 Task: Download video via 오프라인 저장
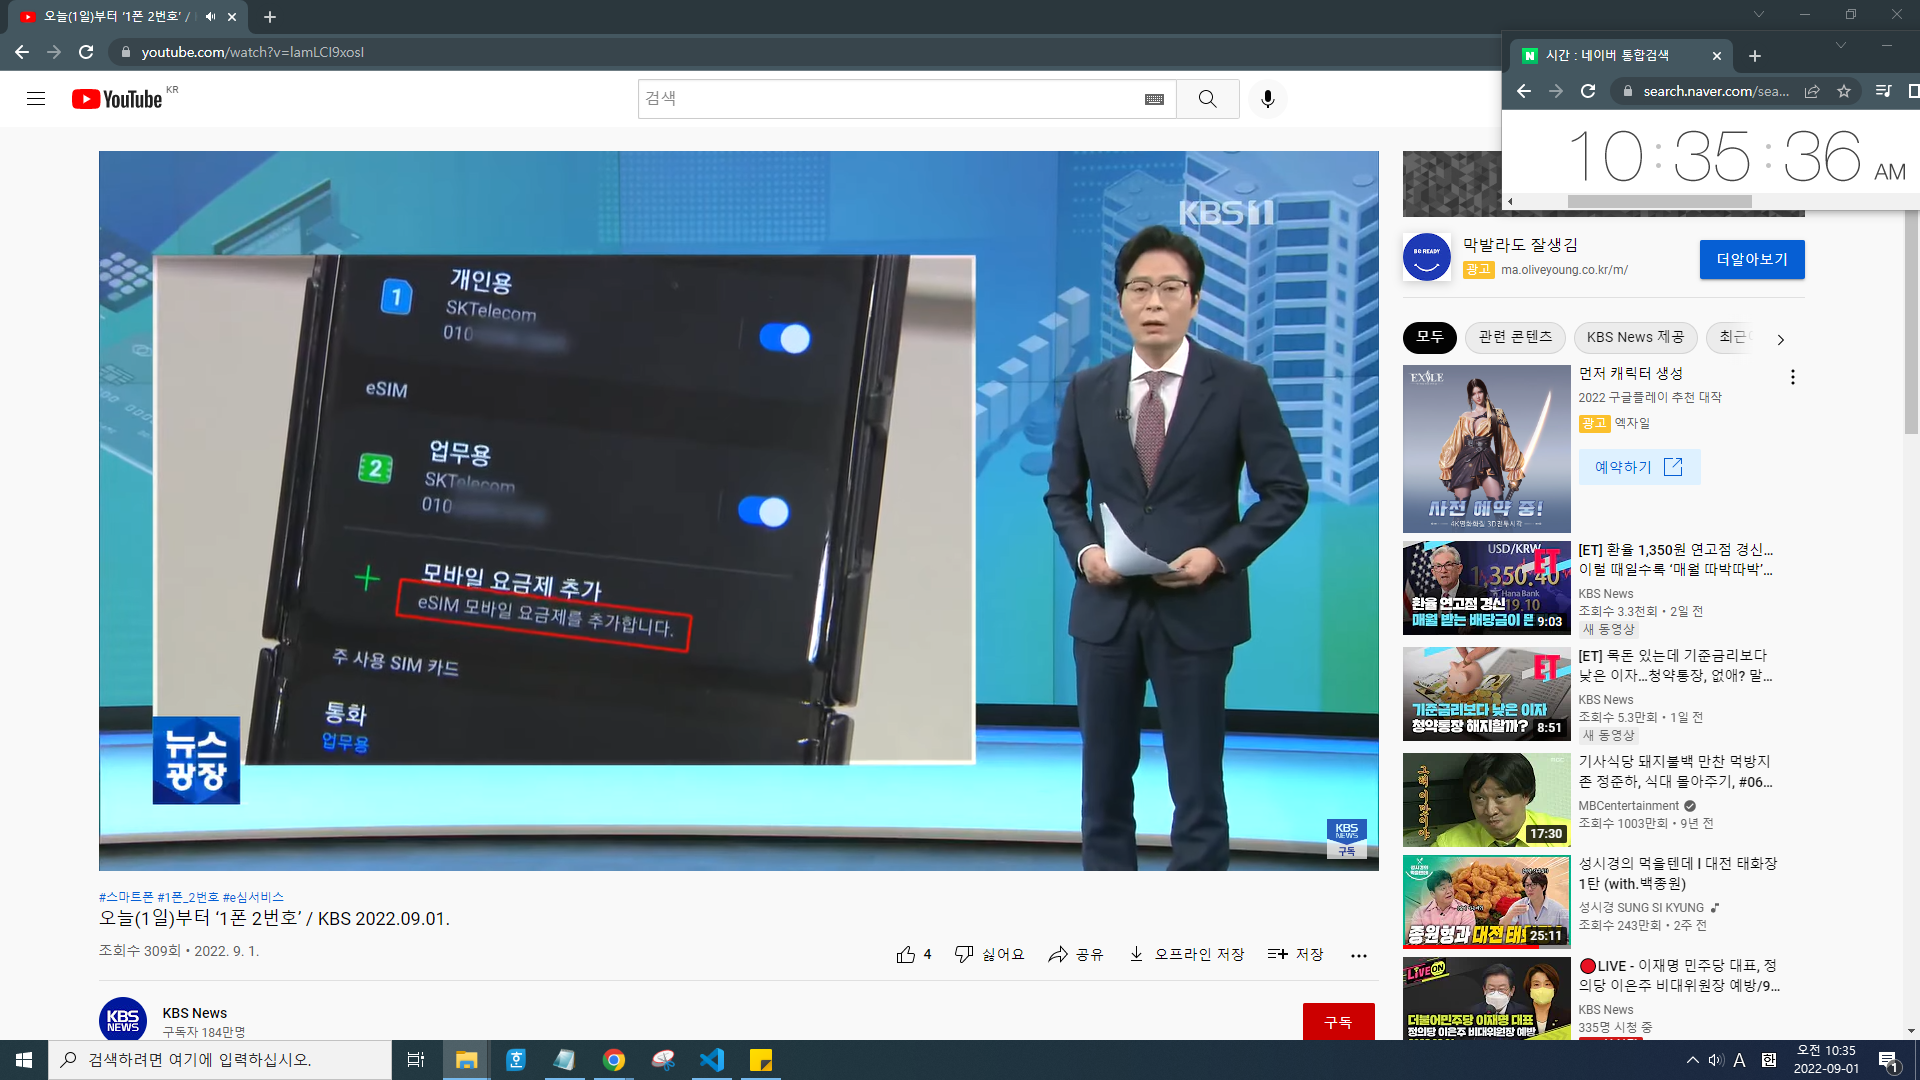point(1186,954)
